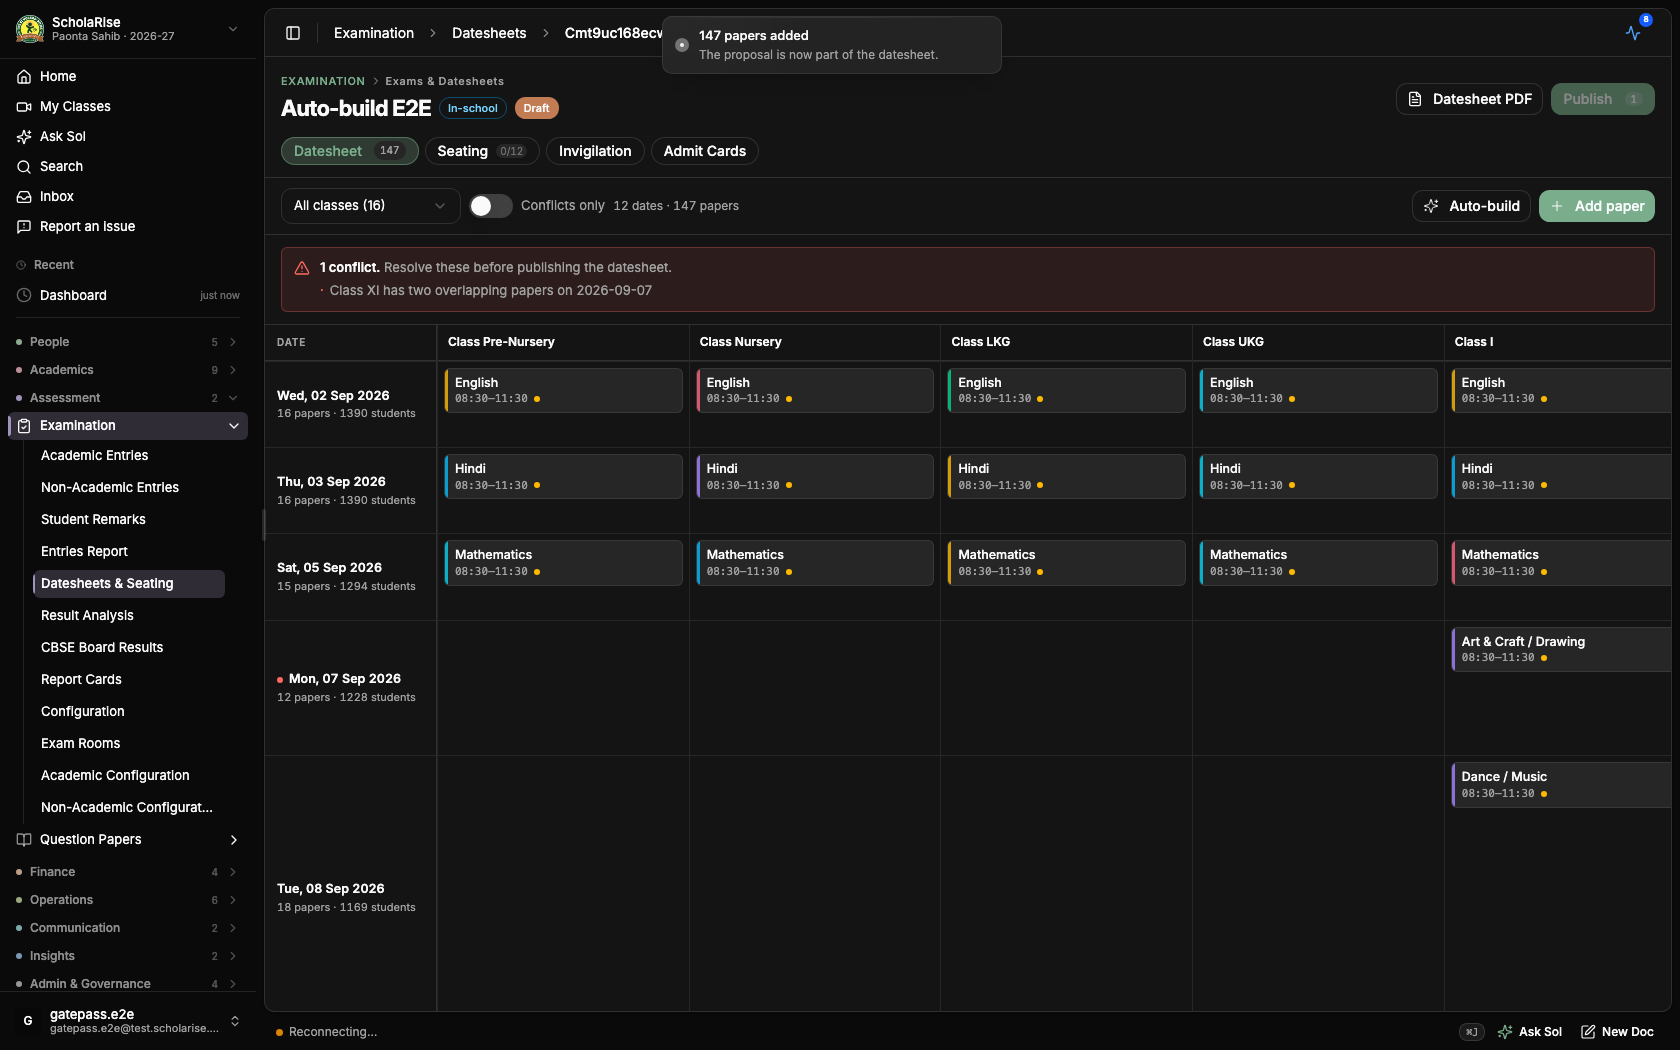Image resolution: width=1680 pixels, height=1050 pixels.
Task: Toggle the Conflicts only switch
Action: coord(491,206)
